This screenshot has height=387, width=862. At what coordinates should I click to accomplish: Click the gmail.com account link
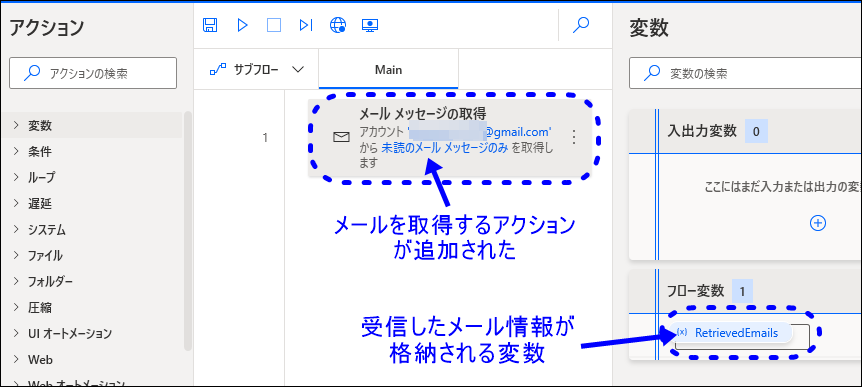[480, 132]
